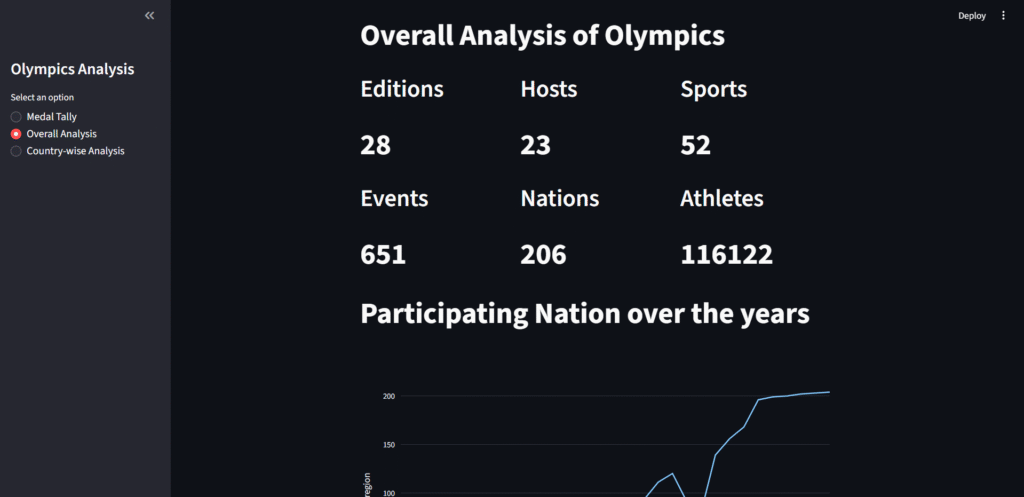
Task: Click the Athletes metric label
Action: 721,198
